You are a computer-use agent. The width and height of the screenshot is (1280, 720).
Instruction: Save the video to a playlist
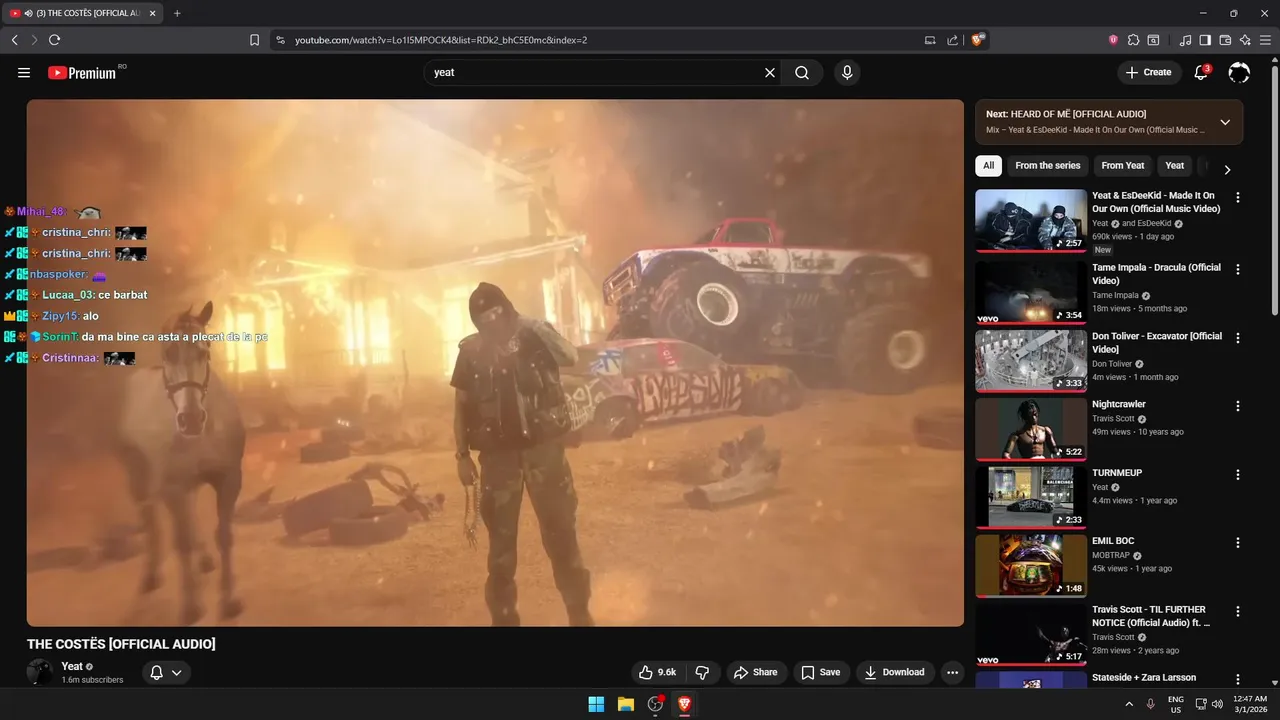click(821, 672)
